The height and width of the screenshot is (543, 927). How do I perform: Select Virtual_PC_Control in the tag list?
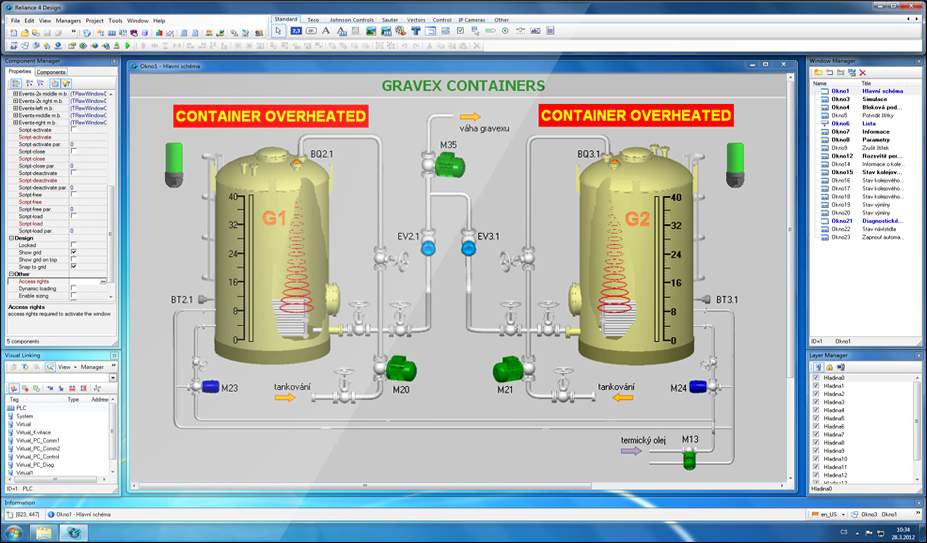coord(38,456)
